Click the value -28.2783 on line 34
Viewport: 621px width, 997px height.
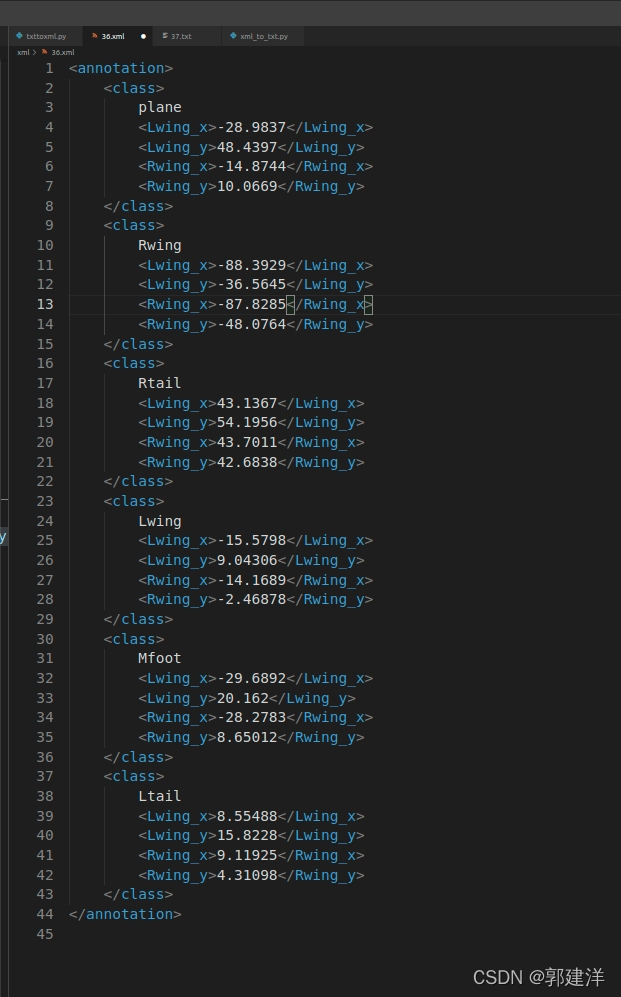point(252,717)
